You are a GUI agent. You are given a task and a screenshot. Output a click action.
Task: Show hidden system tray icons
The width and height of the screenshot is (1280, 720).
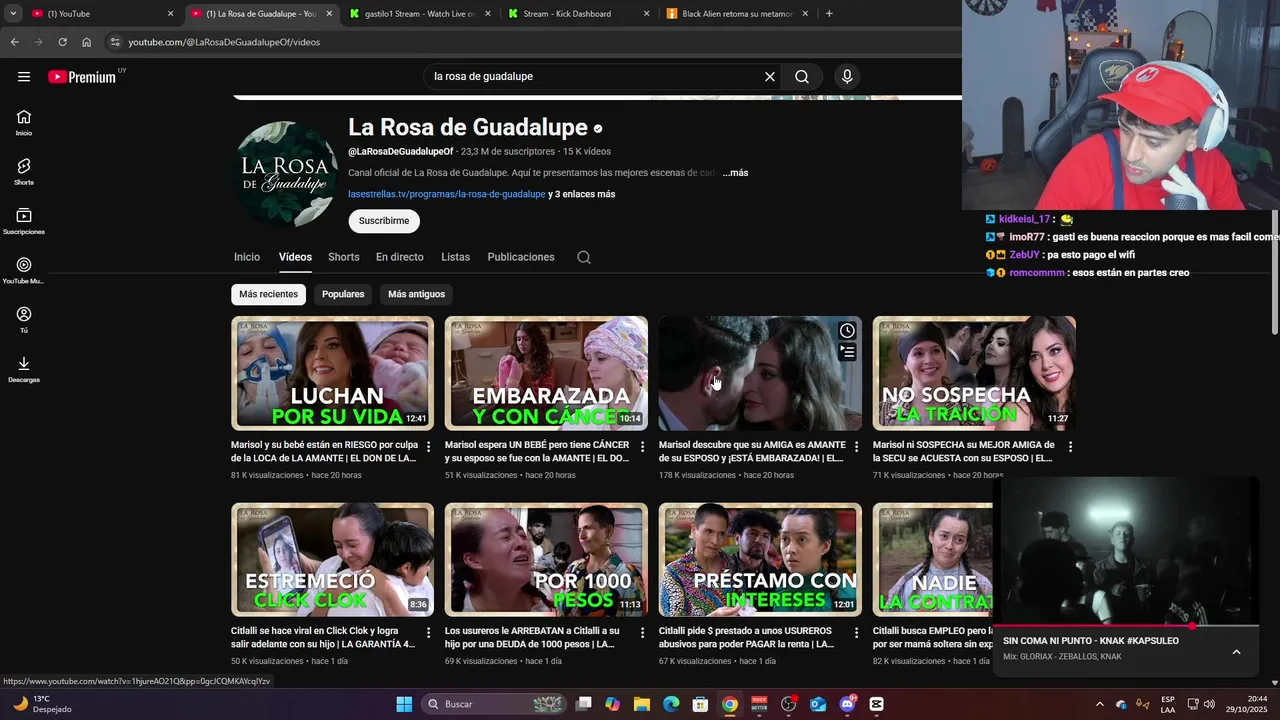(1100, 704)
